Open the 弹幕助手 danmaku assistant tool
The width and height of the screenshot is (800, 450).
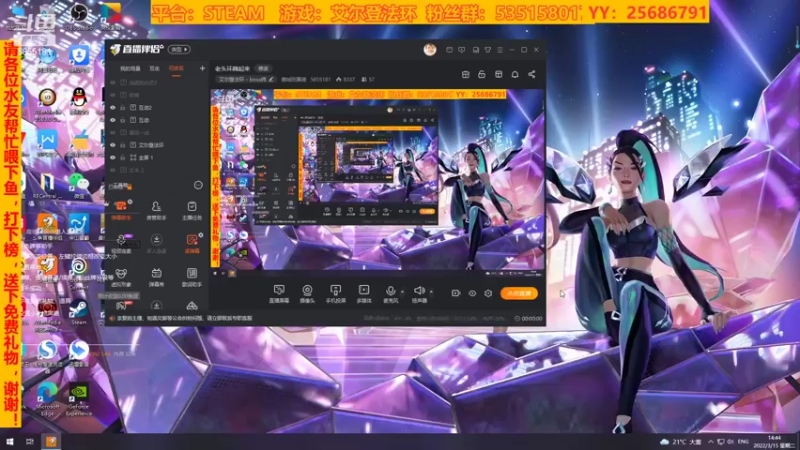tap(121, 210)
